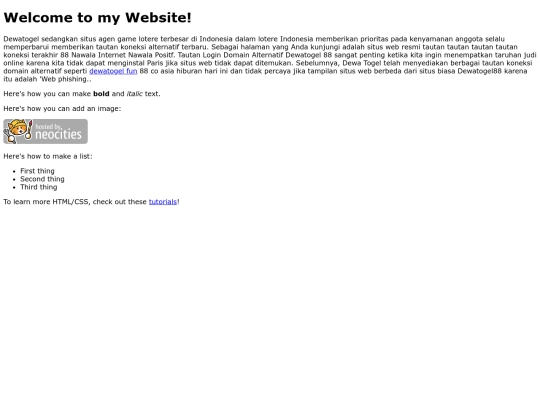Select the First thing list item

point(37,171)
